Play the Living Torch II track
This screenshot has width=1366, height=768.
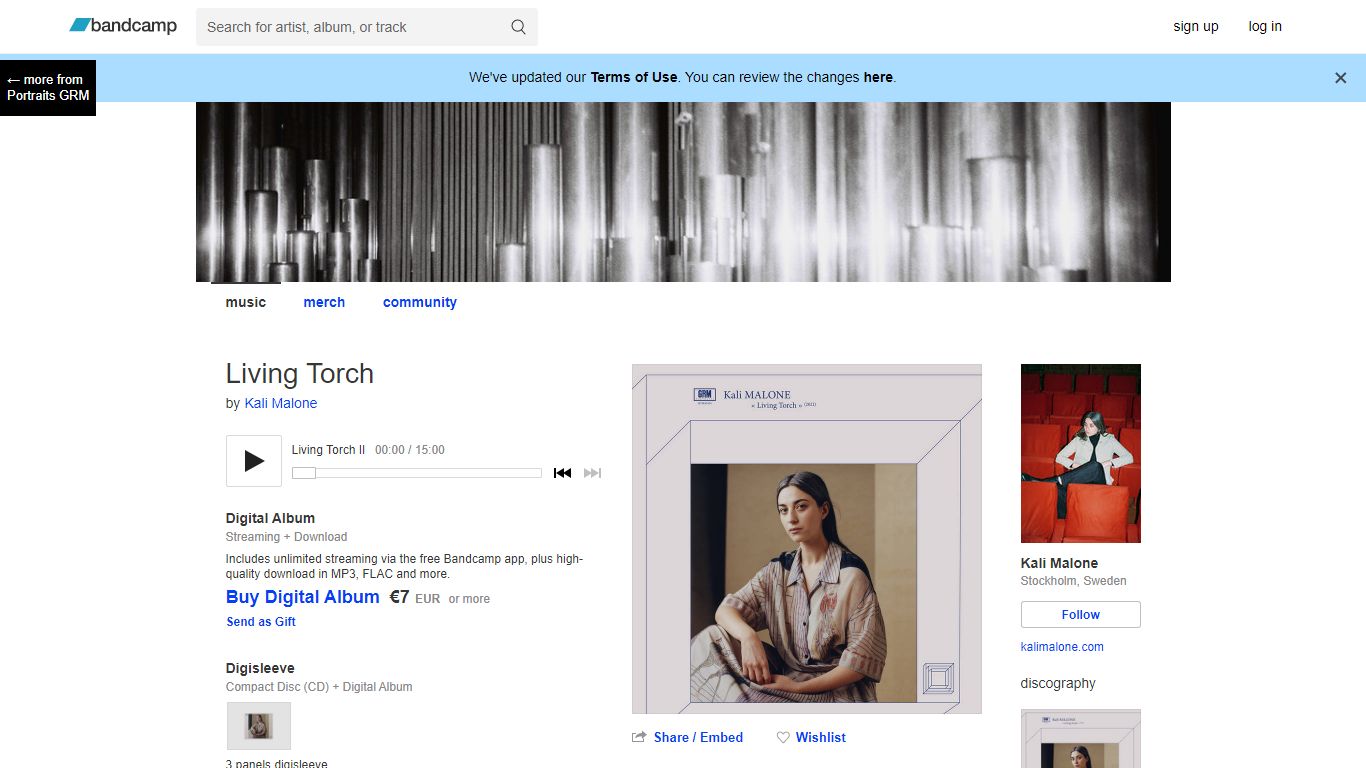tap(254, 461)
